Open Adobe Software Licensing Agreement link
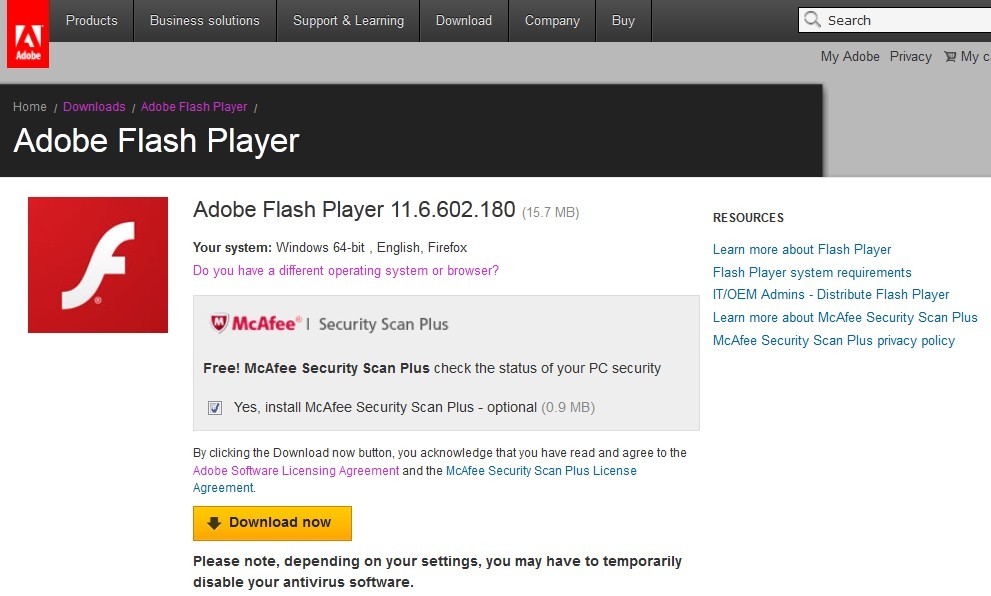 point(296,471)
